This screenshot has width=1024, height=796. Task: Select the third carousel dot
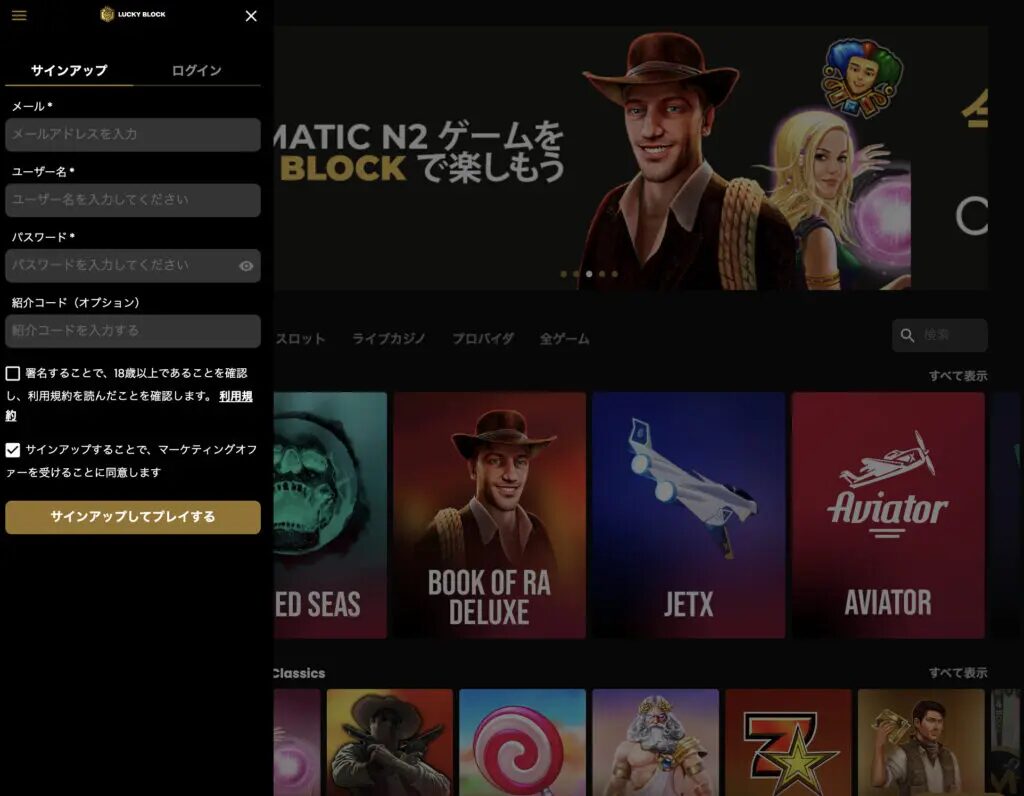click(589, 274)
